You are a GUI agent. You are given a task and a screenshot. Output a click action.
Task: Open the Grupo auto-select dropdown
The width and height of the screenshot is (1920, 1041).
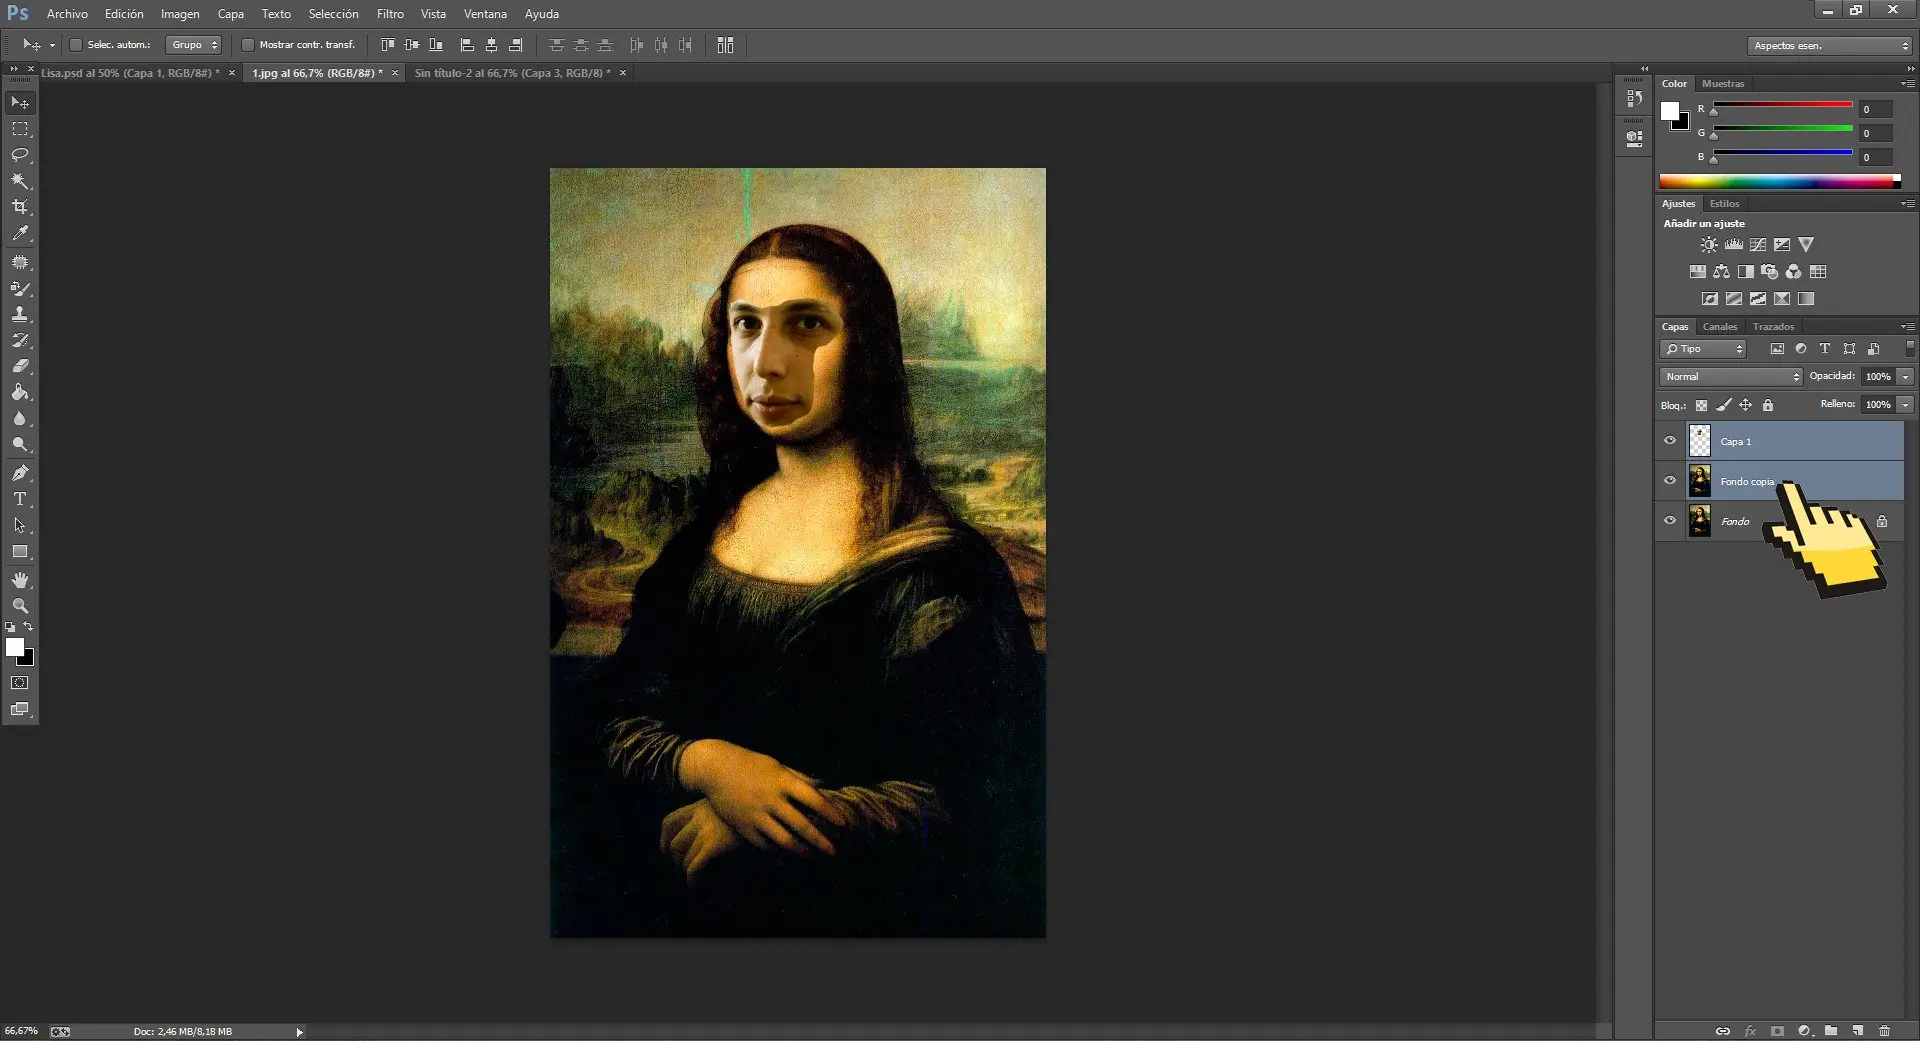tap(193, 45)
